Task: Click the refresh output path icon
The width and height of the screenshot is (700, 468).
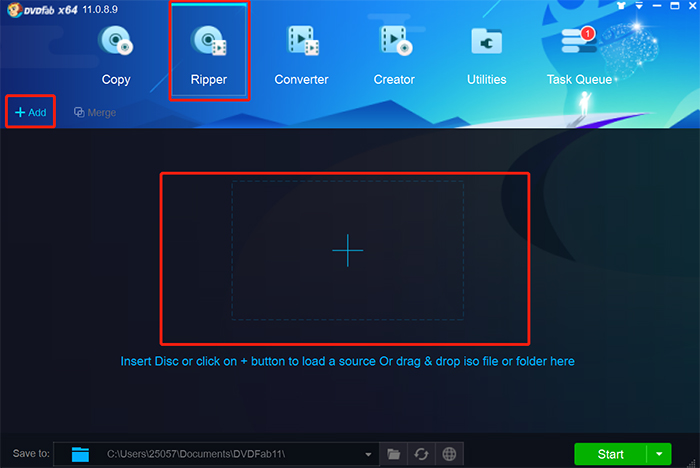Action: 421,454
